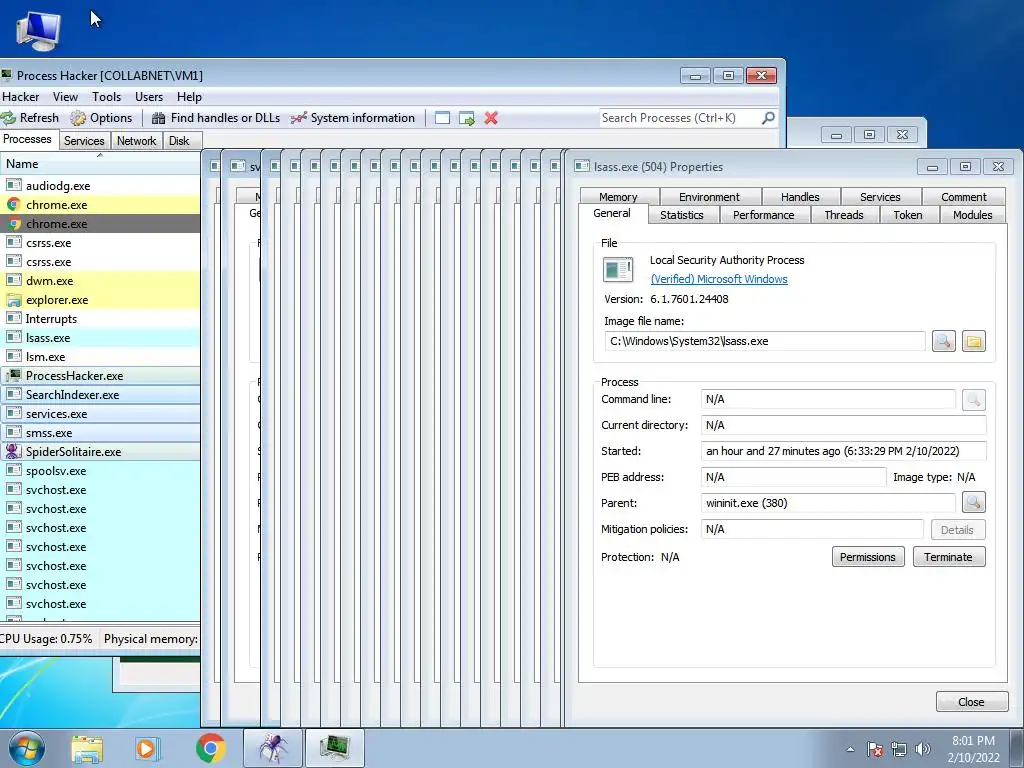
Task: Select audiodg.exe in the process list
Action: point(100,185)
